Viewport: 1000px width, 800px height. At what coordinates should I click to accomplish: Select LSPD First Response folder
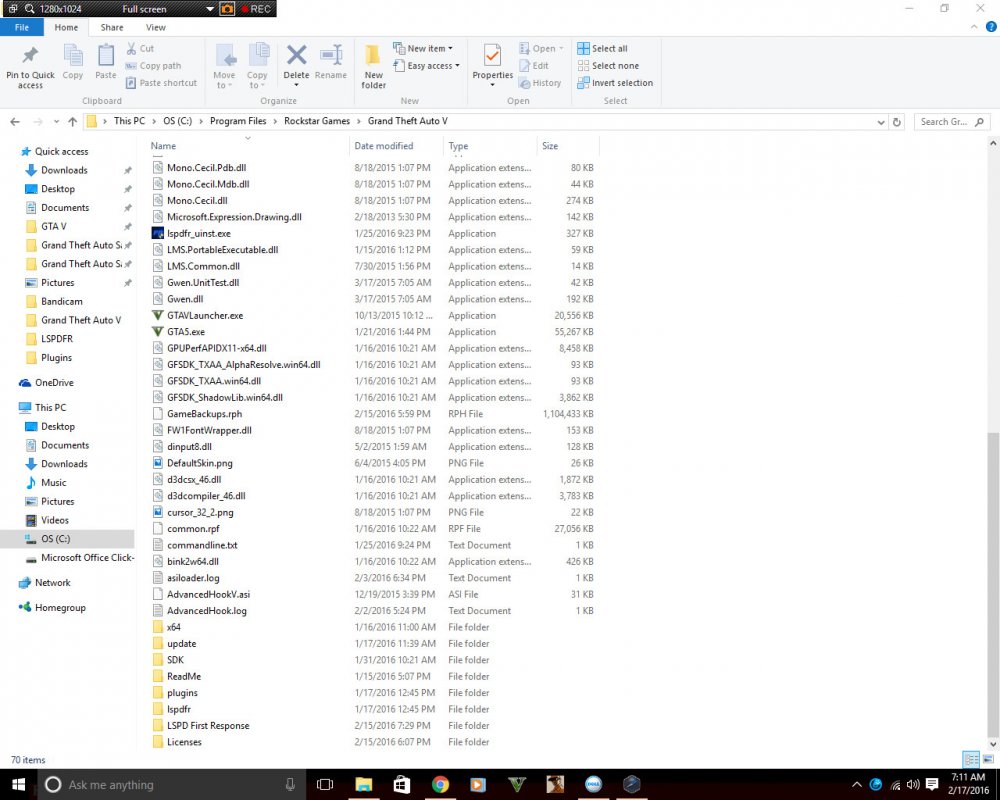click(208, 725)
